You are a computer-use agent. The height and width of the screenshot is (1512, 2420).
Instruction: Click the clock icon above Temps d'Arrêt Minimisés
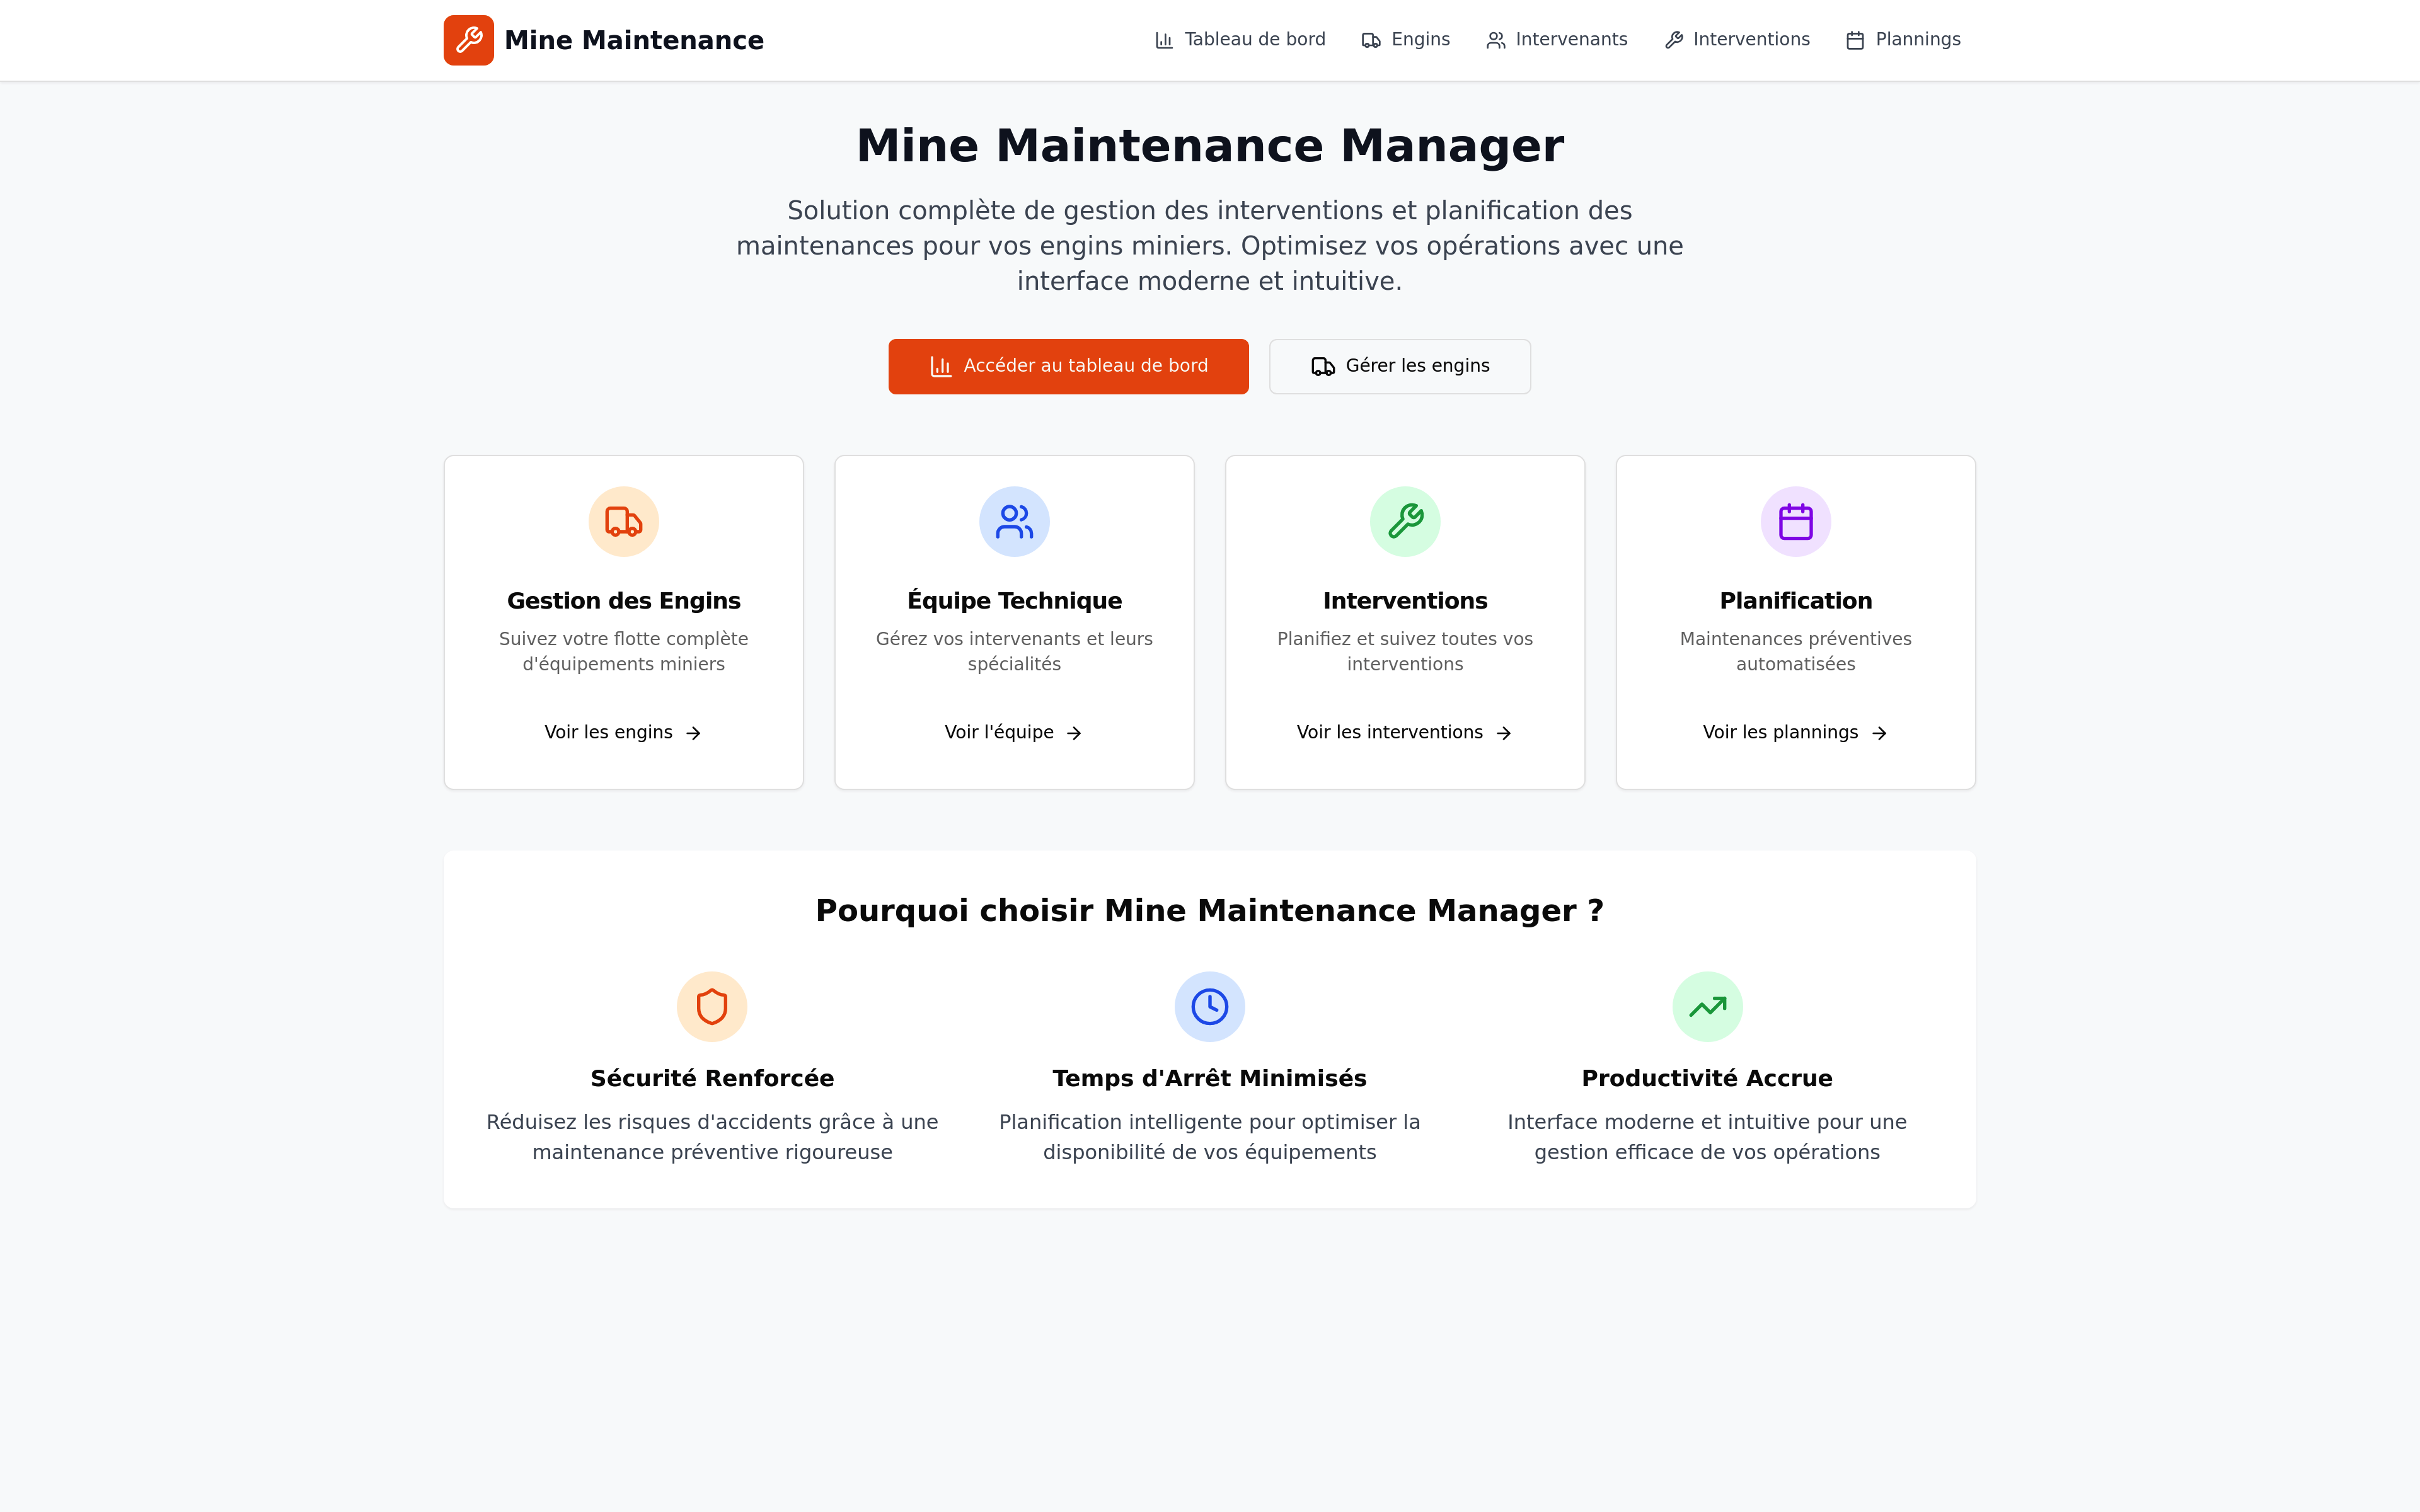tap(1209, 1006)
